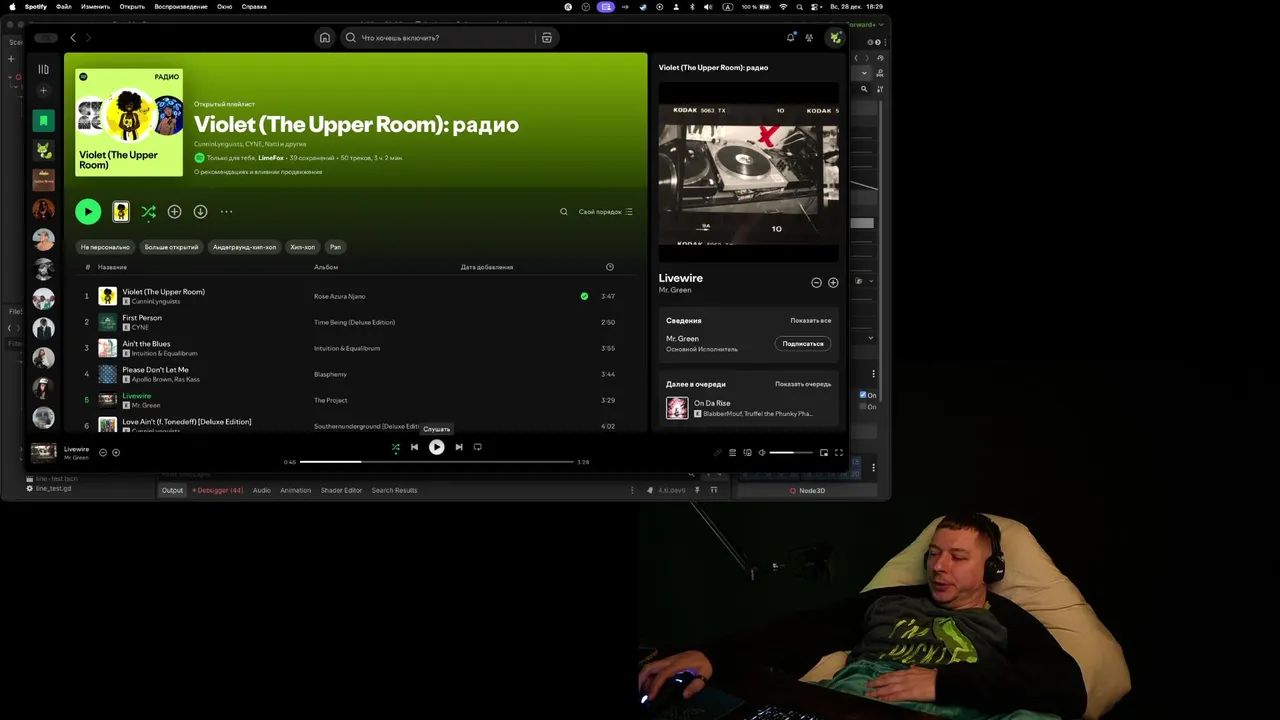Open the queue icon in player bar
Viewport: 1280px width, 720px height.
pos(732,453)
